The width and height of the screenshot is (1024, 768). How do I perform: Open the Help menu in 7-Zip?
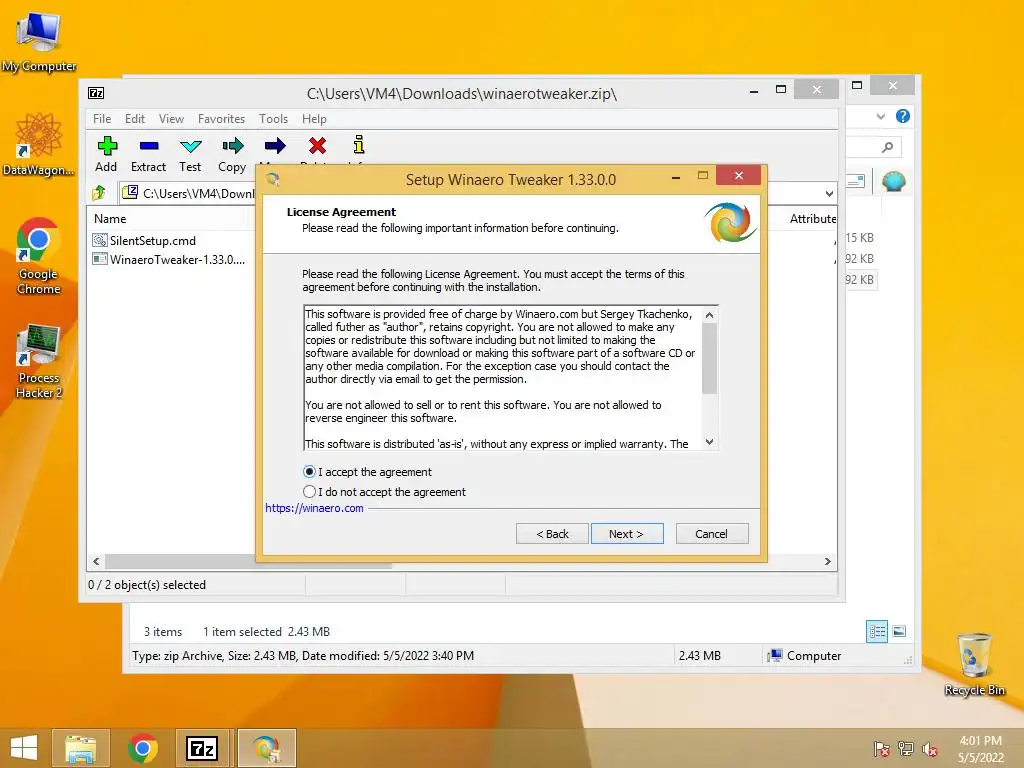point(314,119)
